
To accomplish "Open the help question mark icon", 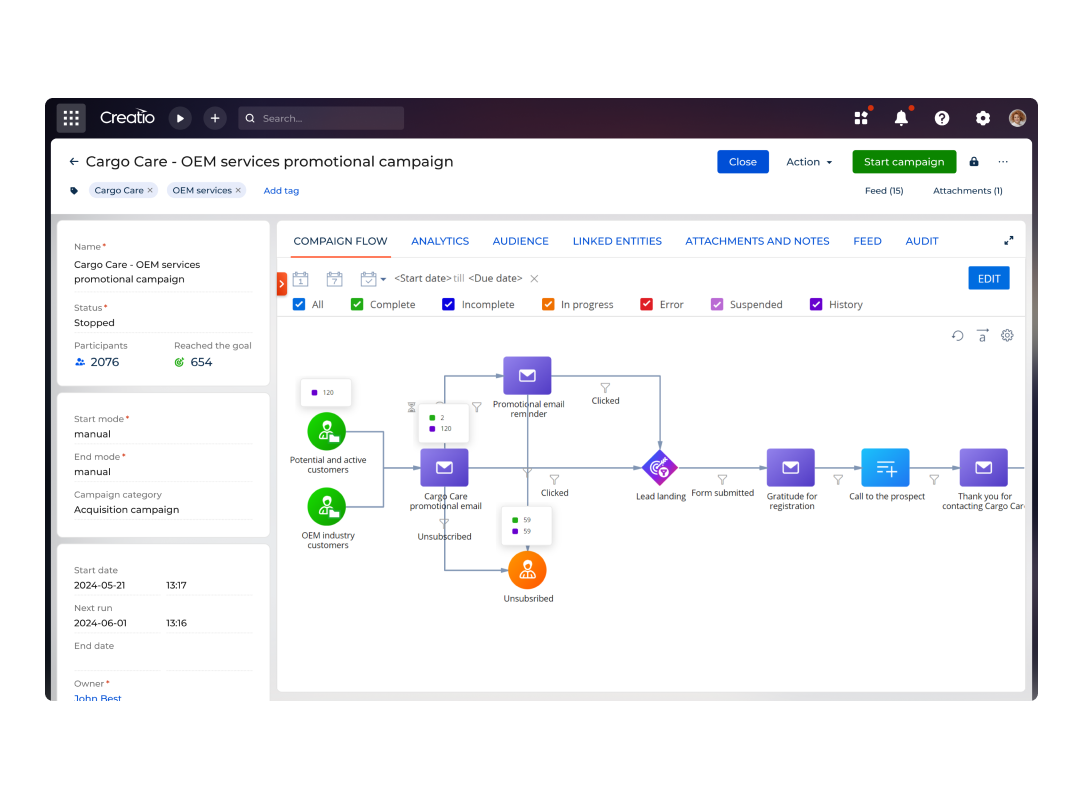I will pos(942,118).
